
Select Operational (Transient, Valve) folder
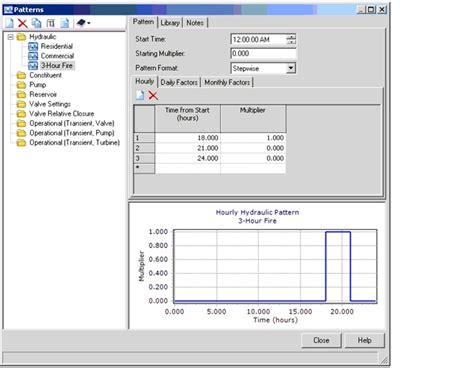point(72,123)
